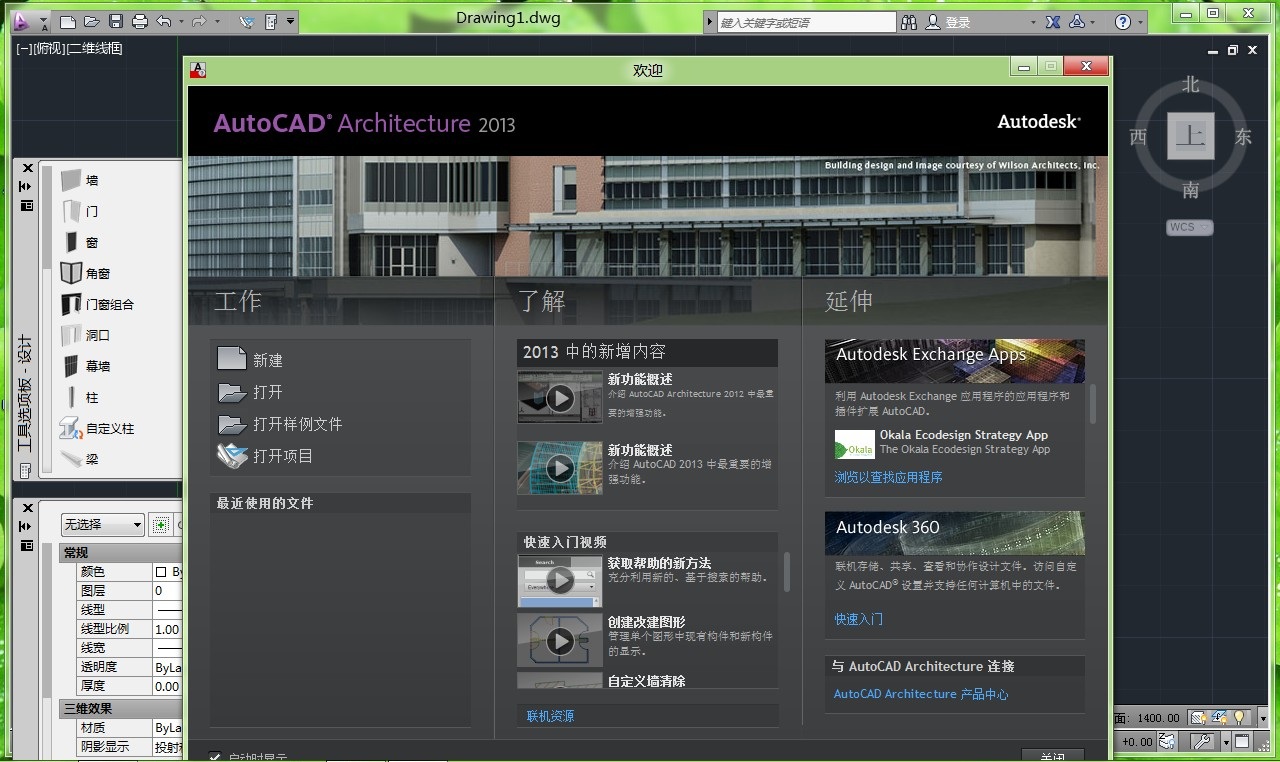Open the Undo history dropdown arrow
This screenshot has width=1280, height=762.
(181, 21)
